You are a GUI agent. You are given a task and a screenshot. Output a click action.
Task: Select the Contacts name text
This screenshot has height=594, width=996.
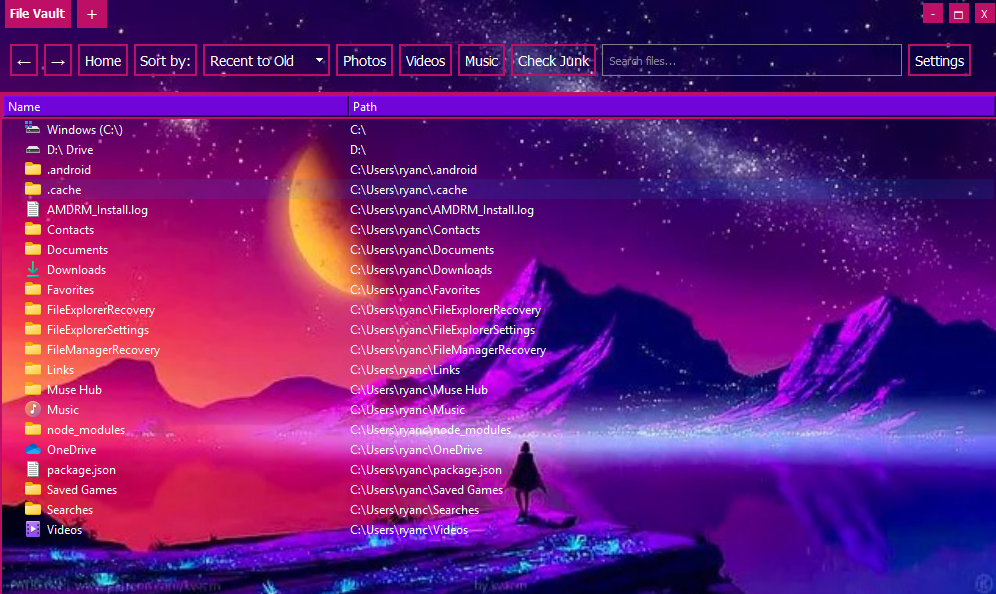point(71,229)
